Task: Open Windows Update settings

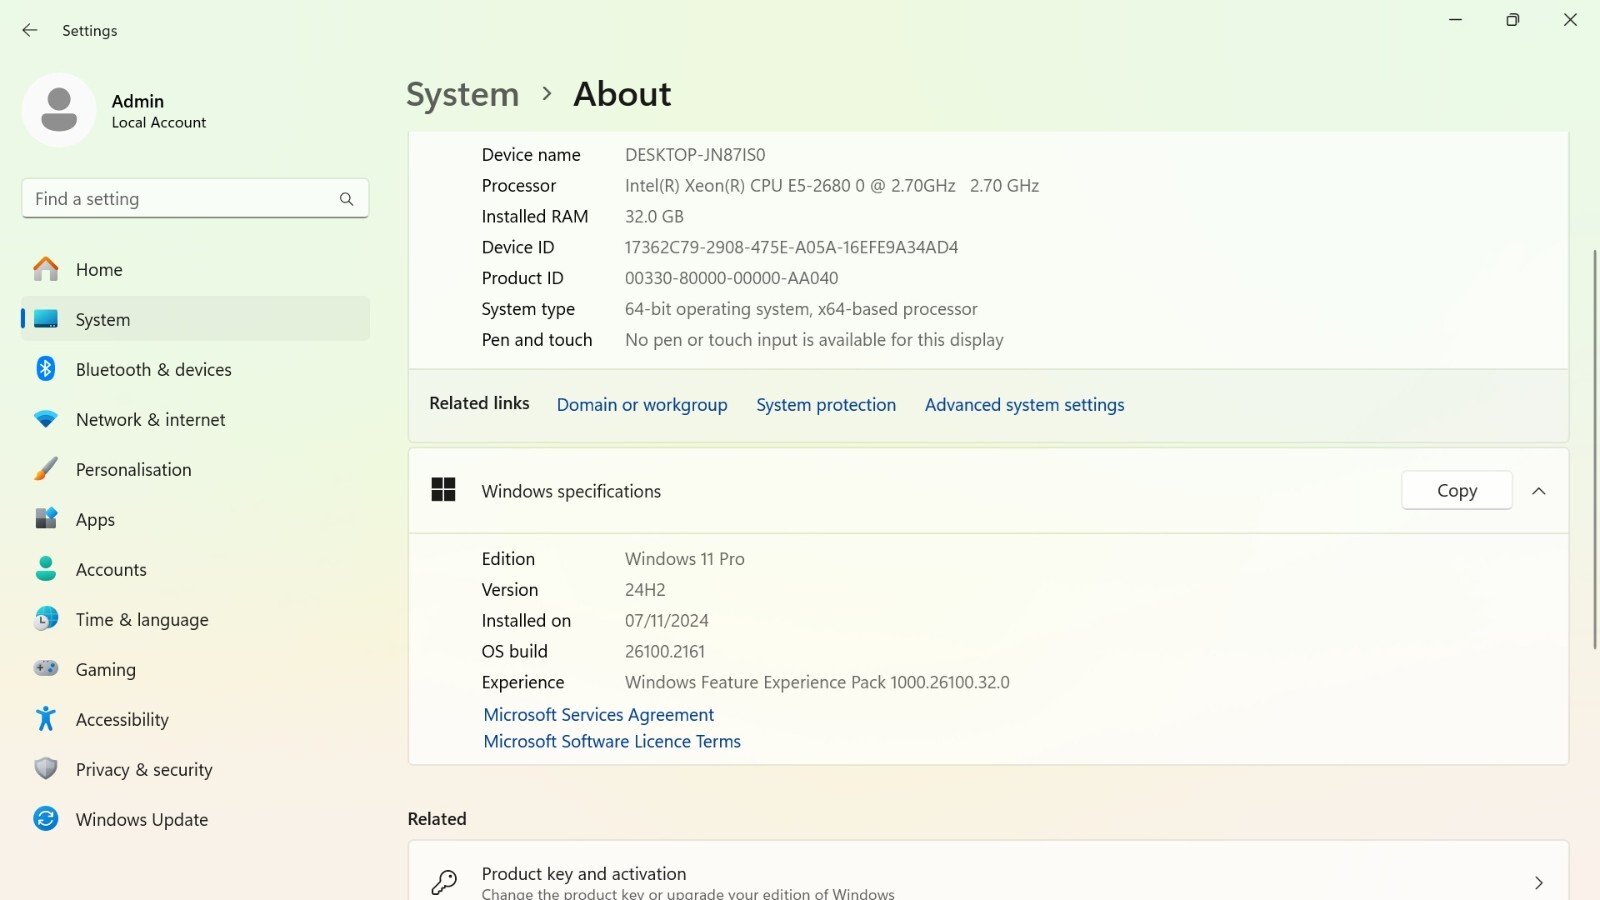Action: coord(195,819)
